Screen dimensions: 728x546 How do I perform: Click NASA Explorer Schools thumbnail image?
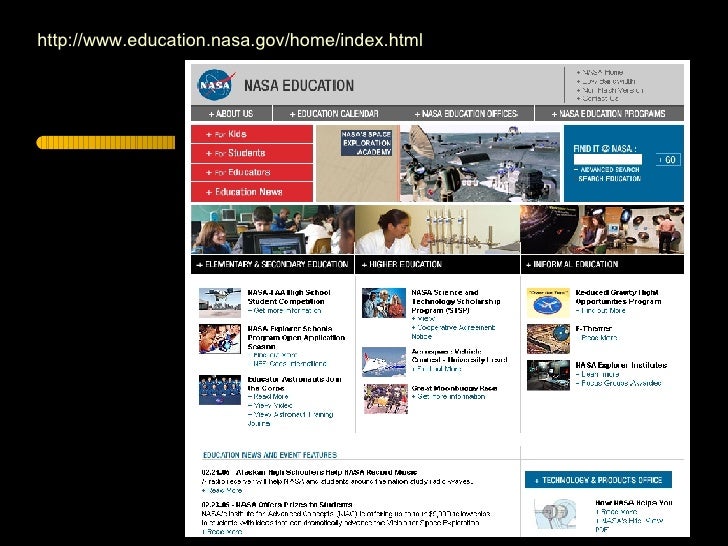click(220, 339)
